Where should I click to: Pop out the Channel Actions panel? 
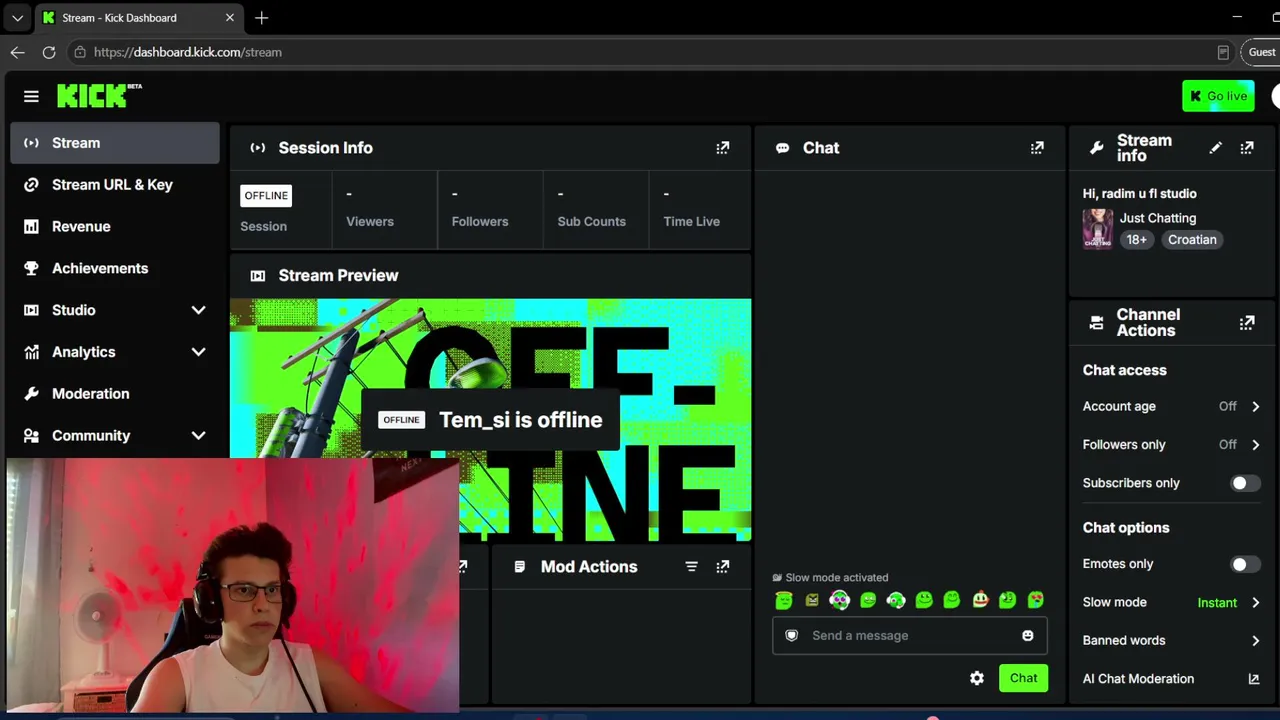tap(1247, 323)
